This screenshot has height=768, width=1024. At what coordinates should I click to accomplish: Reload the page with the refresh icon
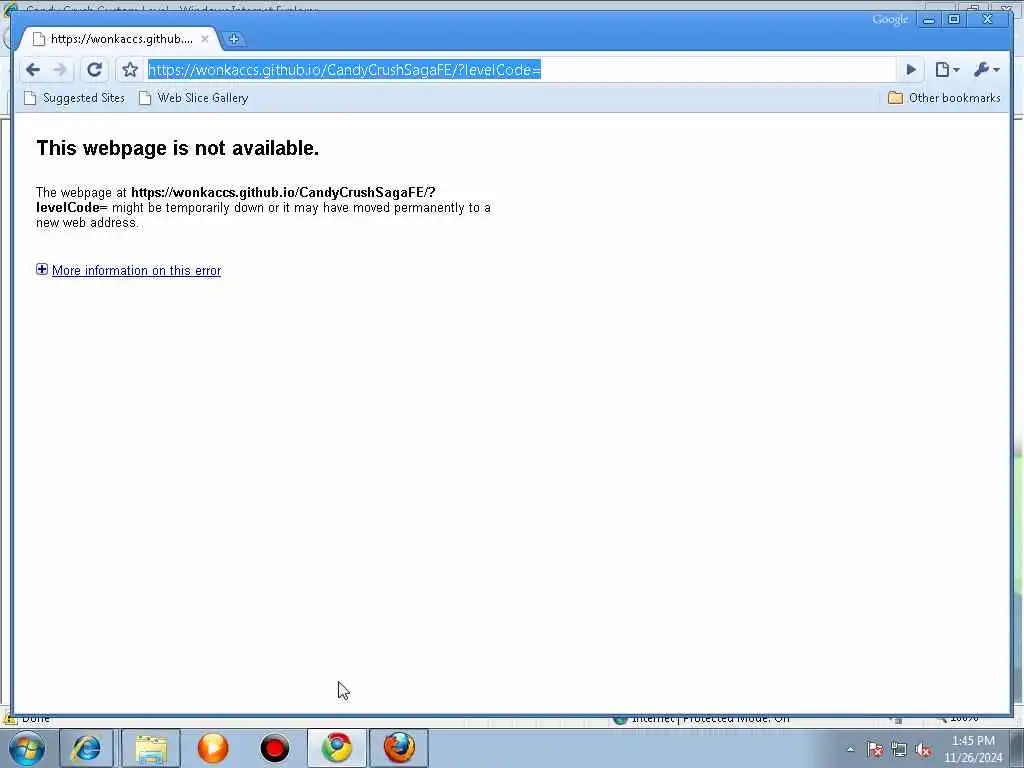95,69
